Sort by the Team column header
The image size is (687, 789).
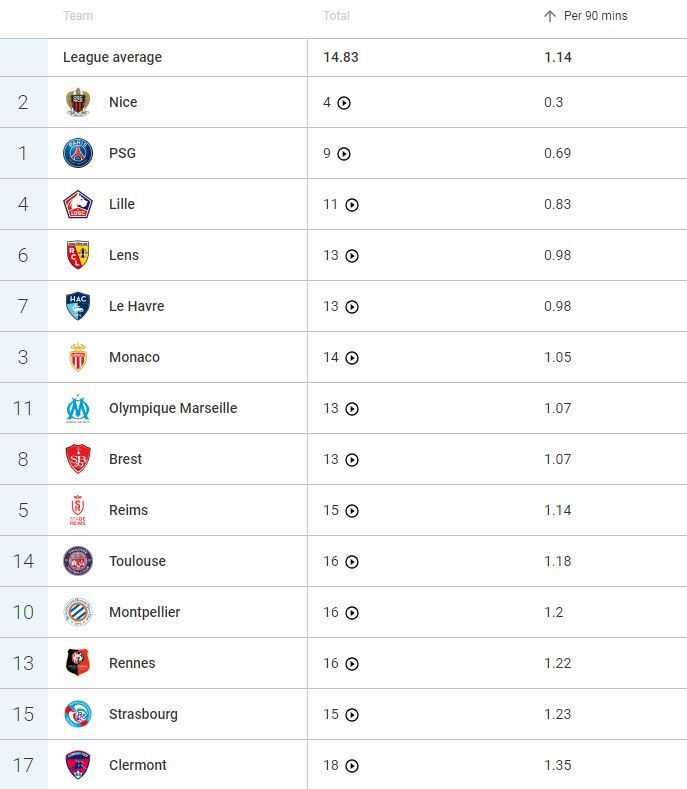tap(78, 16)
